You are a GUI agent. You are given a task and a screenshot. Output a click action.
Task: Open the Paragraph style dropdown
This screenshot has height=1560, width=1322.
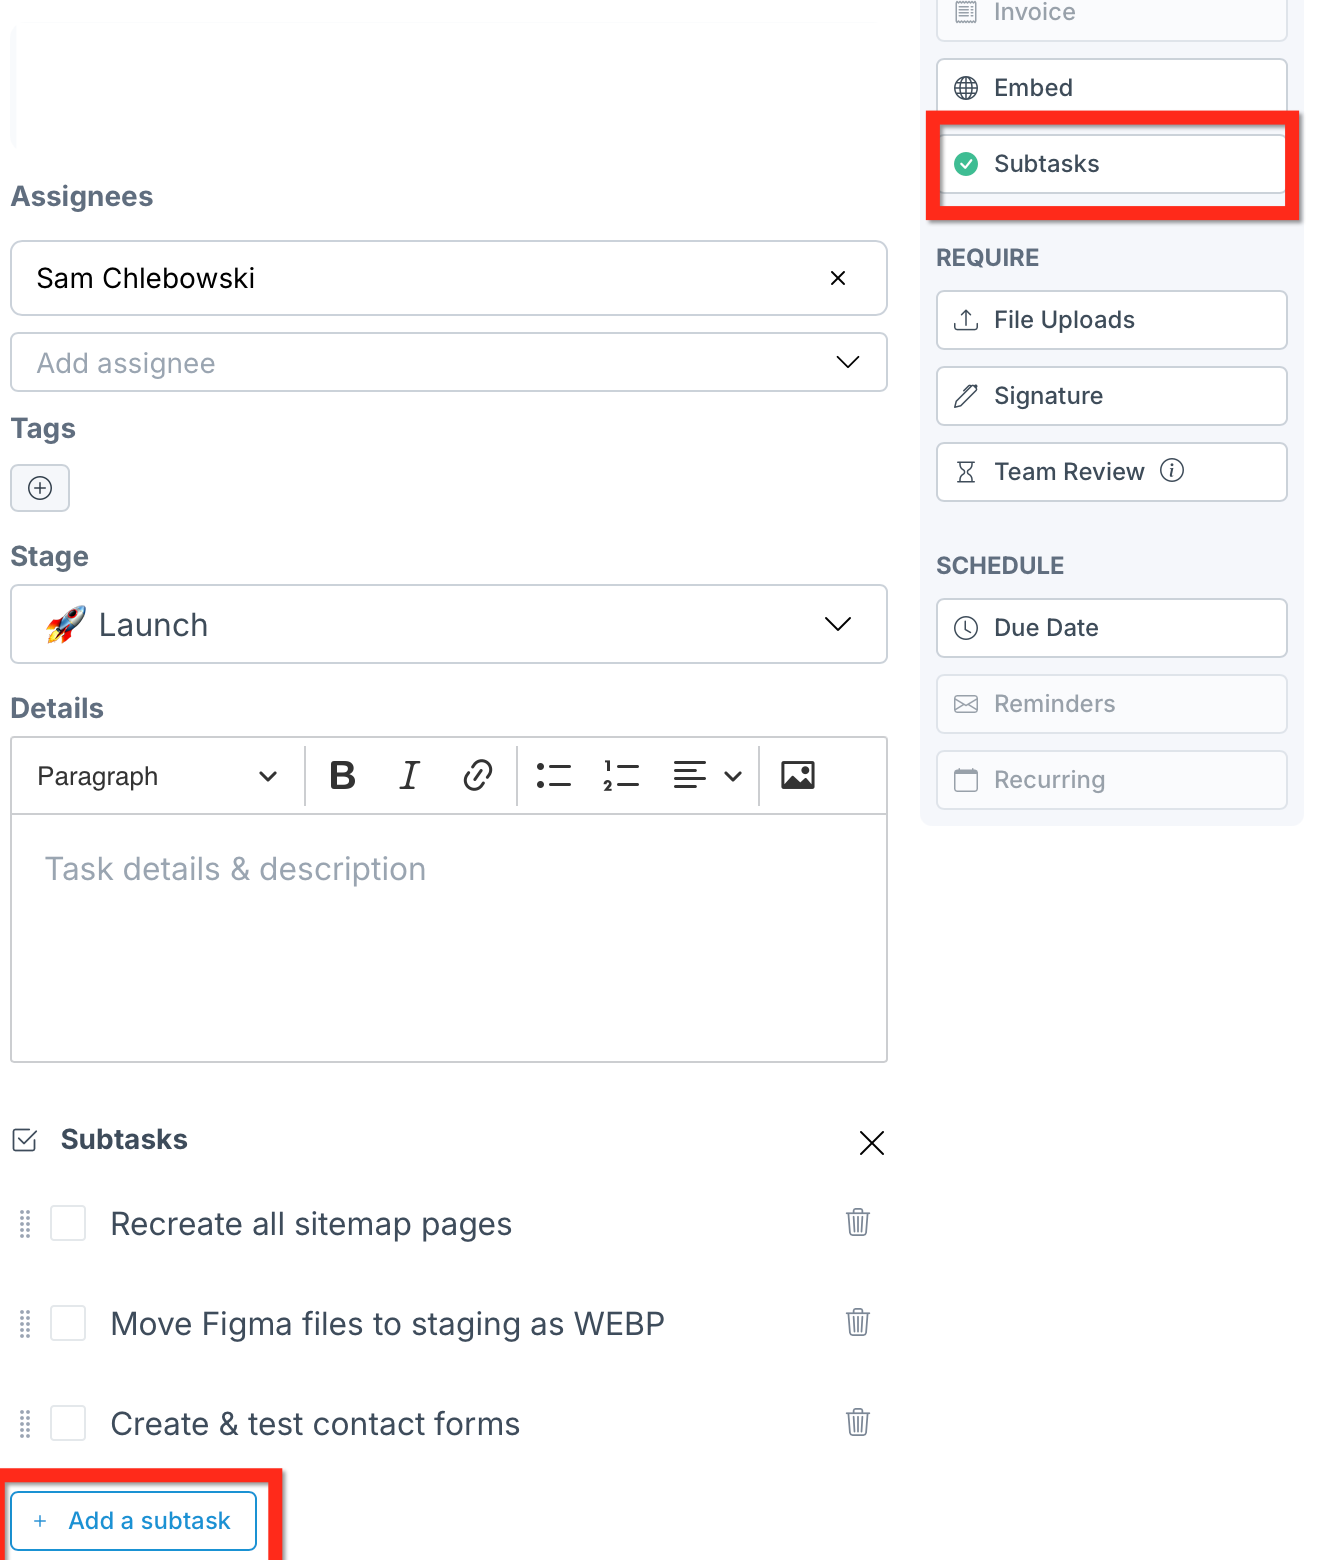(x=157, y=776)
